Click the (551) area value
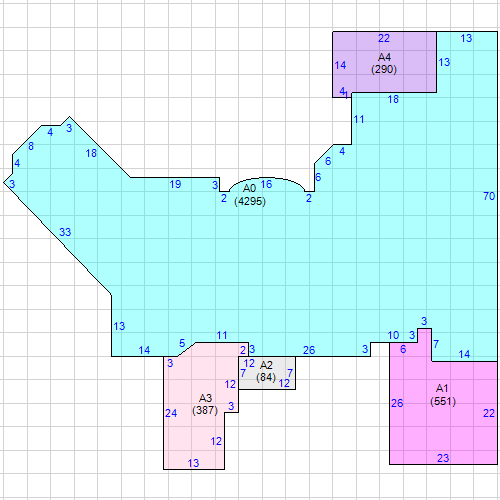 point(443,401)
